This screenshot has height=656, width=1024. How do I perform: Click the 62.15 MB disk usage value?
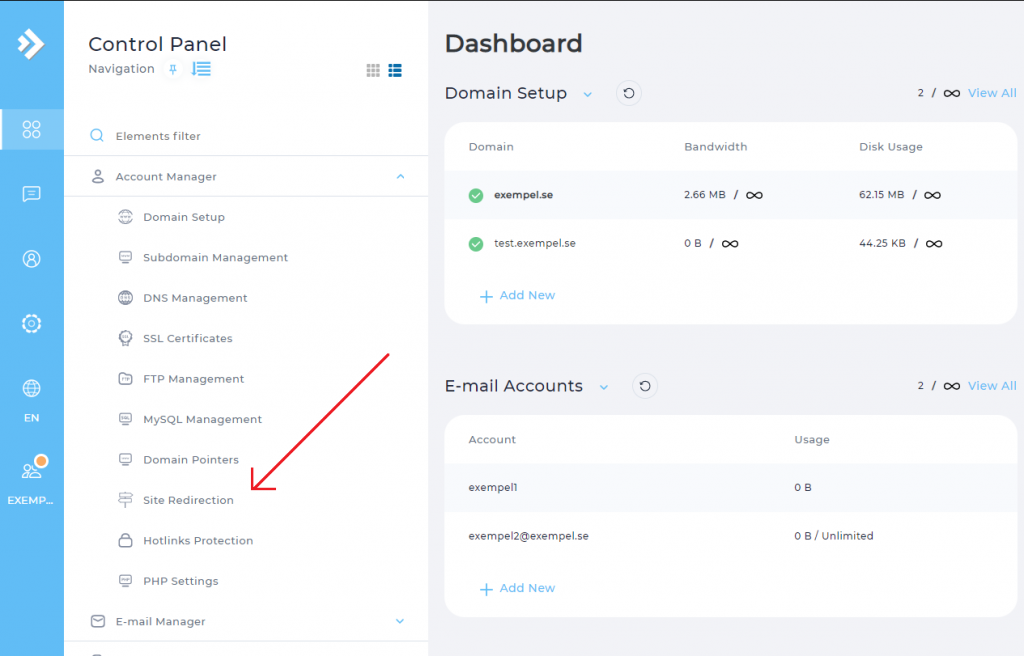click(x=882, y=195)
